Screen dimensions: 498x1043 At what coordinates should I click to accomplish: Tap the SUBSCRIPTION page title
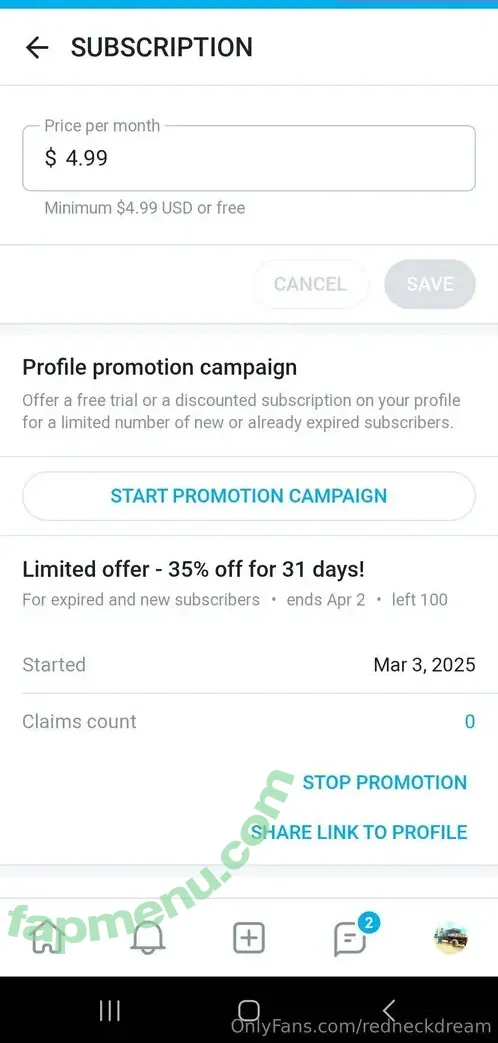162,48
